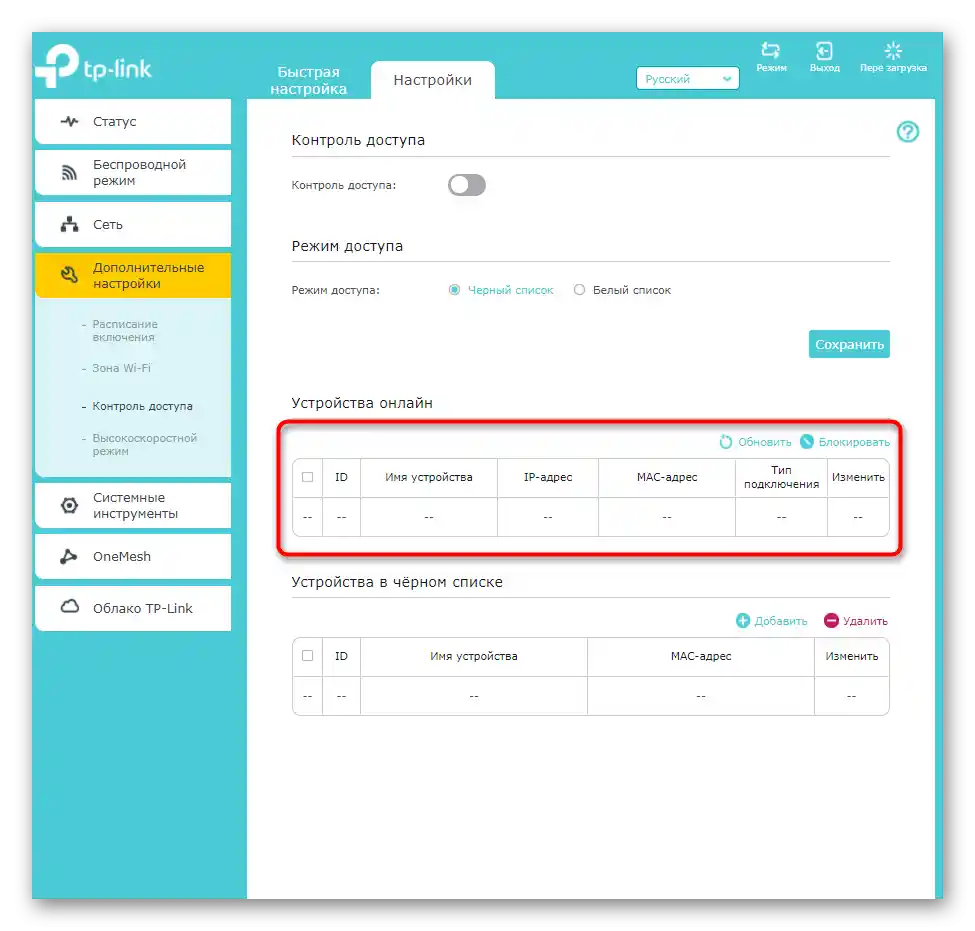Click the Блокировать block icon
This screenshot has width=975, height=931.
806,442
